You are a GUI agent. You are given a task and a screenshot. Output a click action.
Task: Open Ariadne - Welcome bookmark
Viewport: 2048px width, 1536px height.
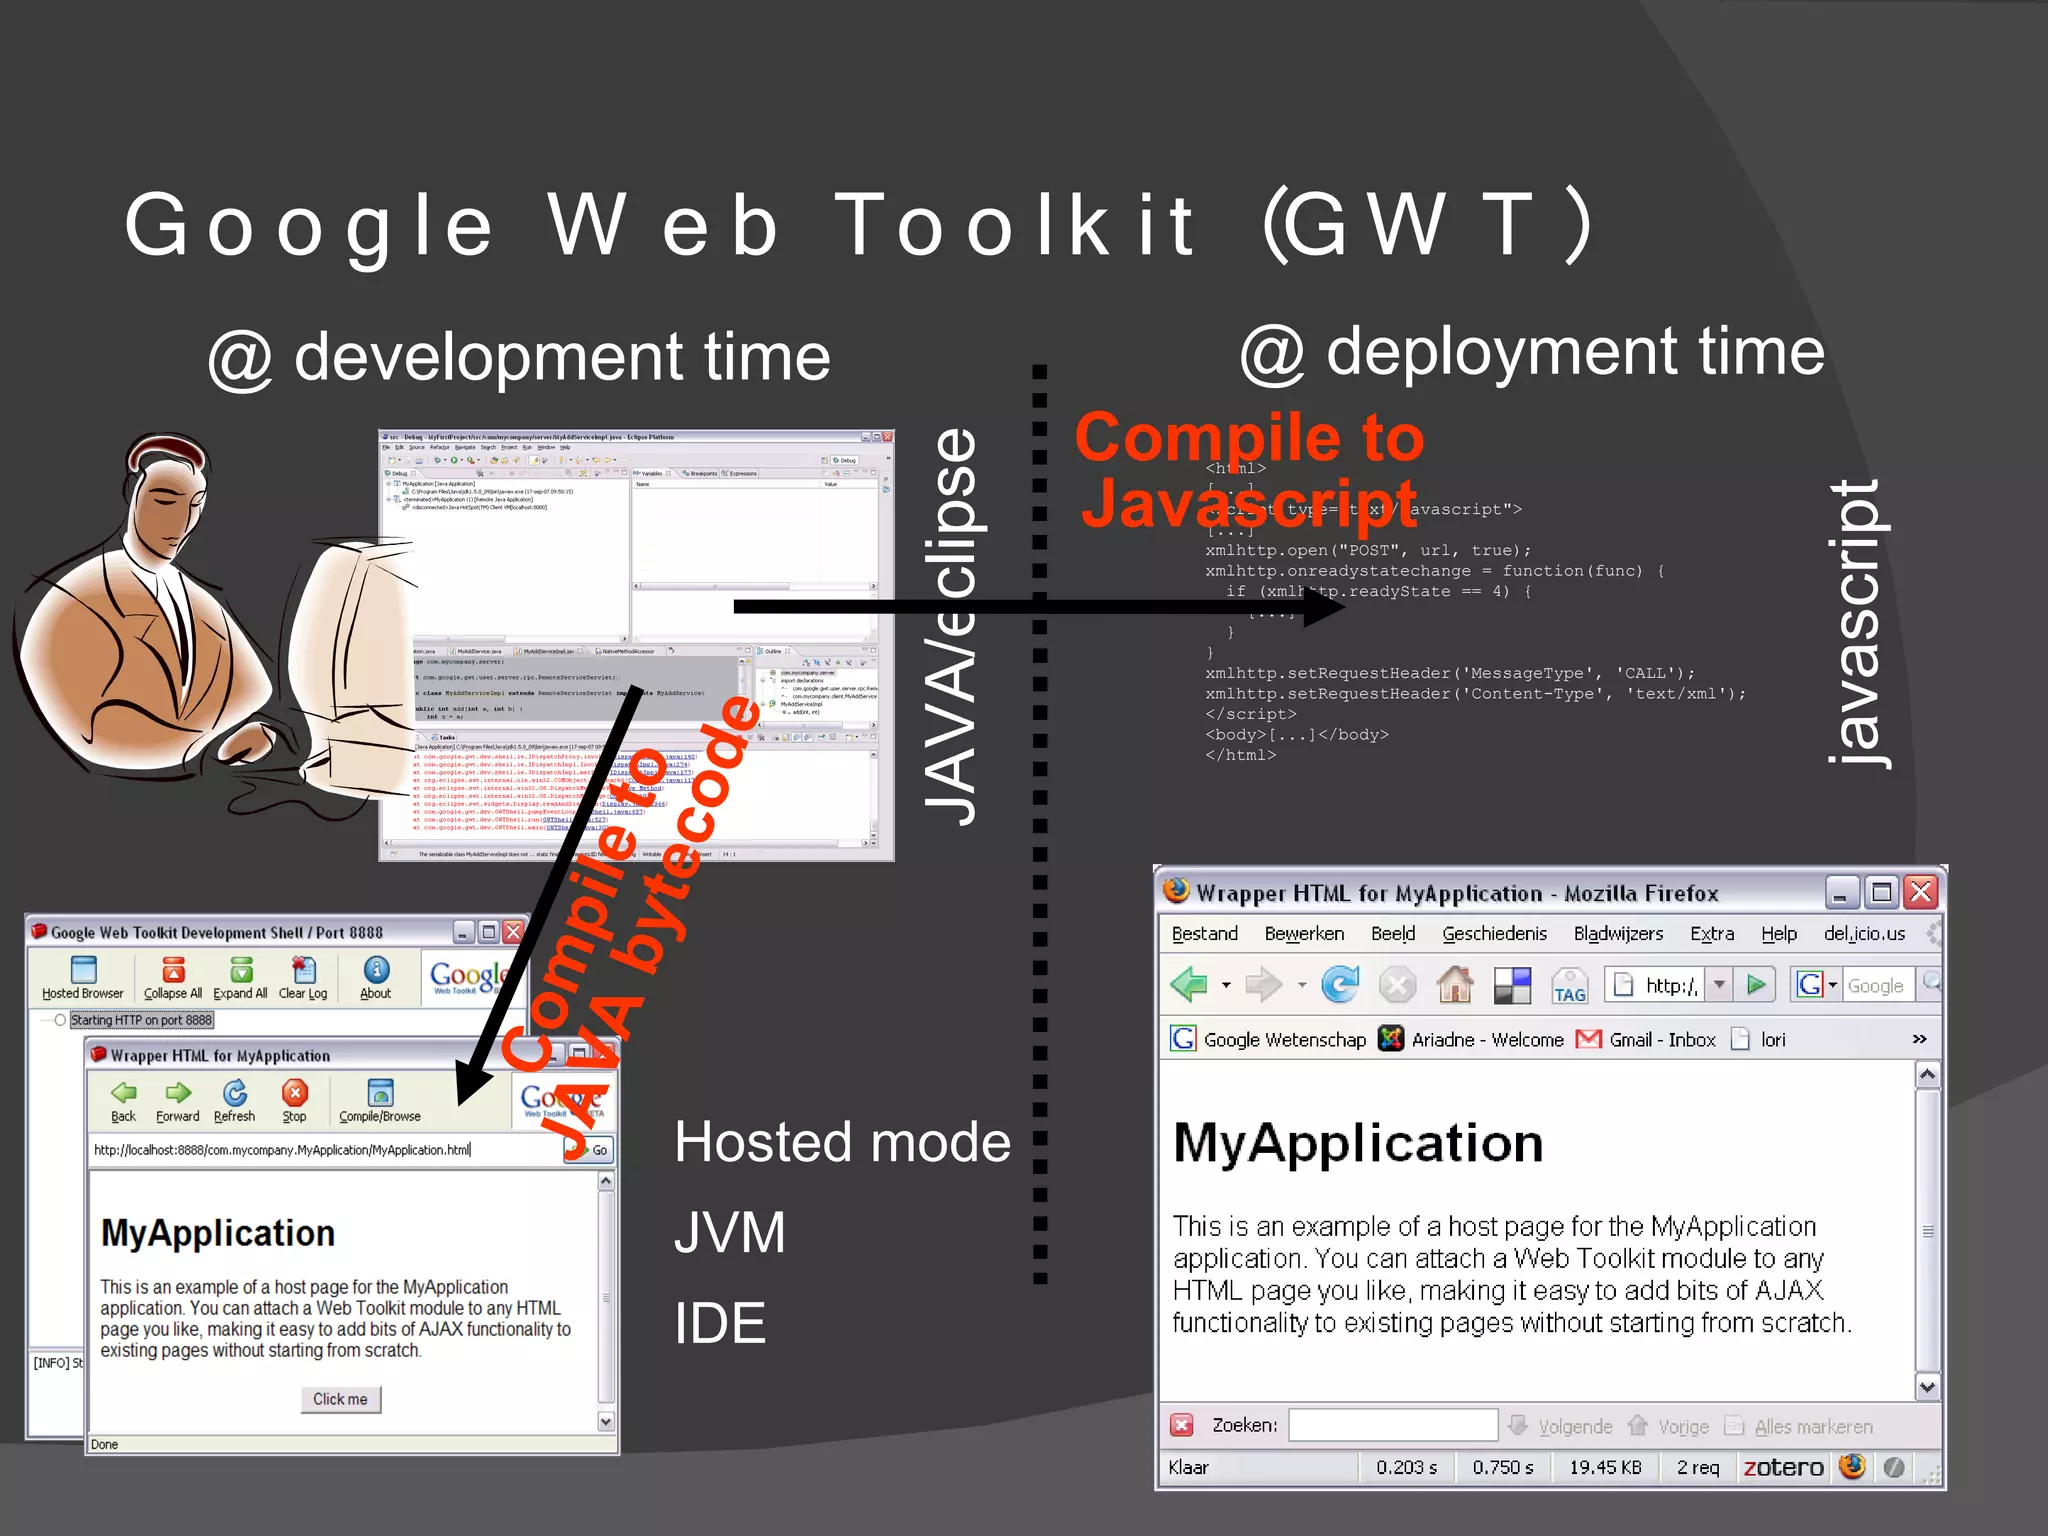(x=1471, y=1039)
